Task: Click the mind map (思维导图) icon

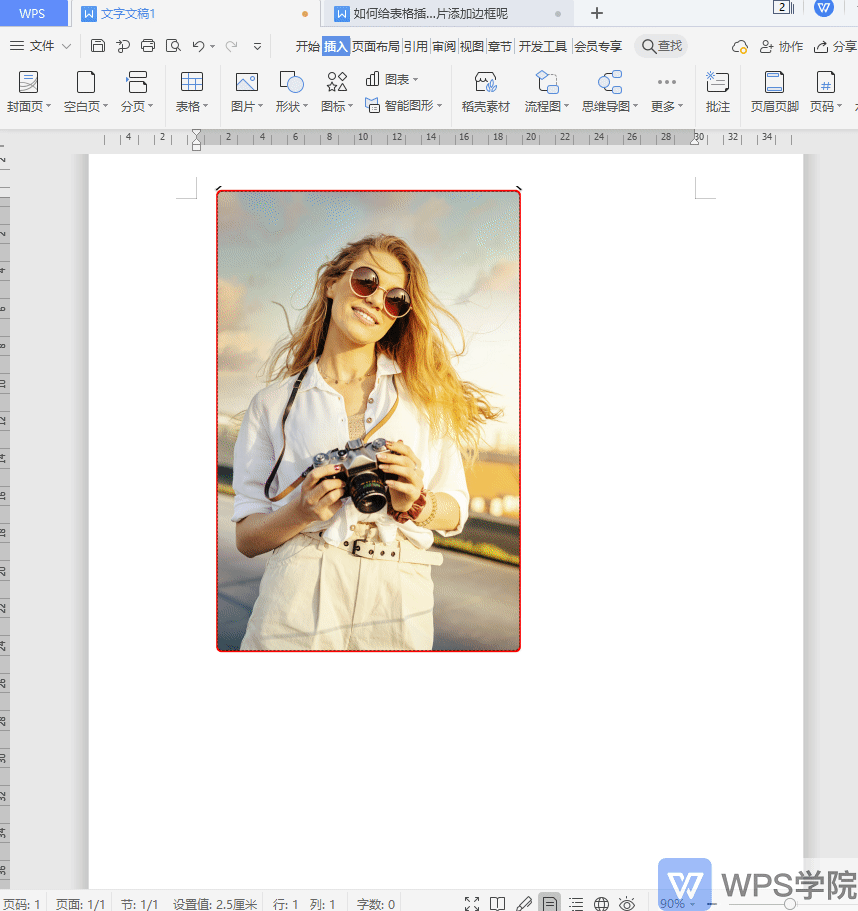Action: click(x=610, y=82)
